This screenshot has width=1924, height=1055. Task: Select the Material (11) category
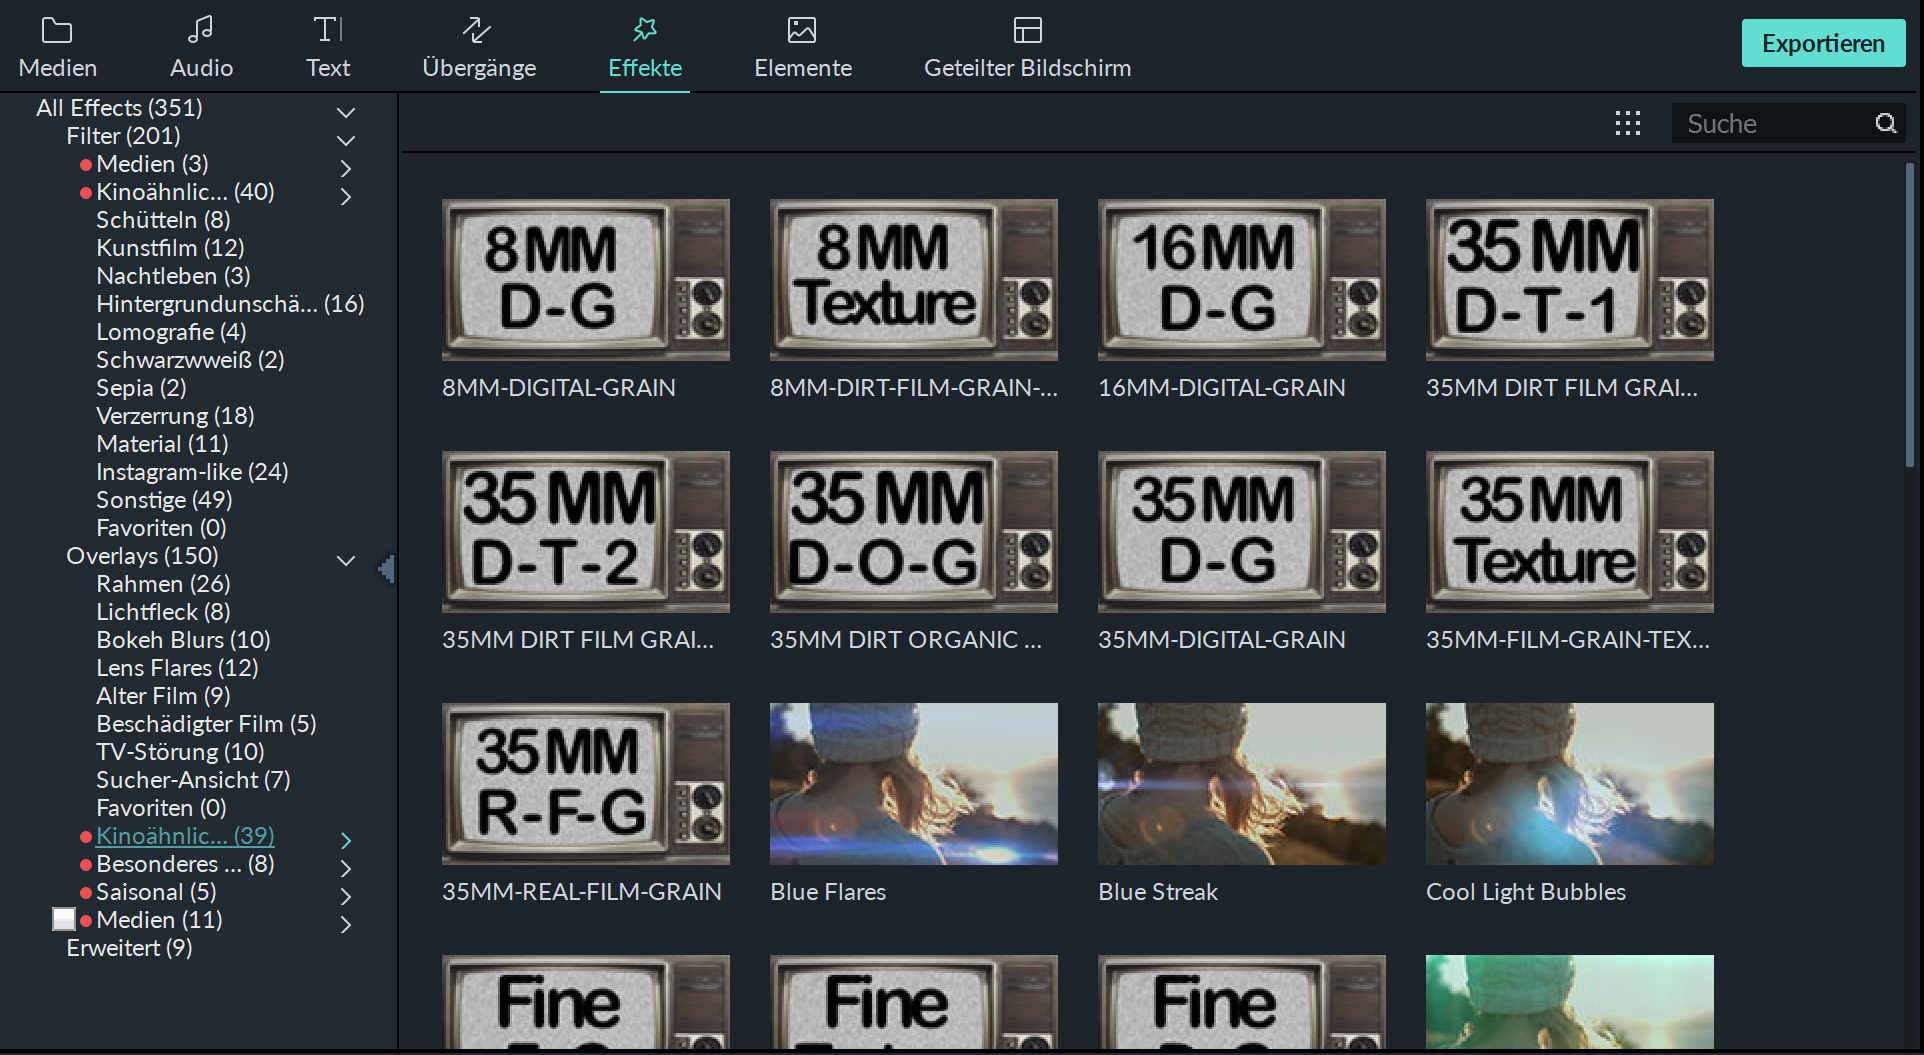coord(162,443)
